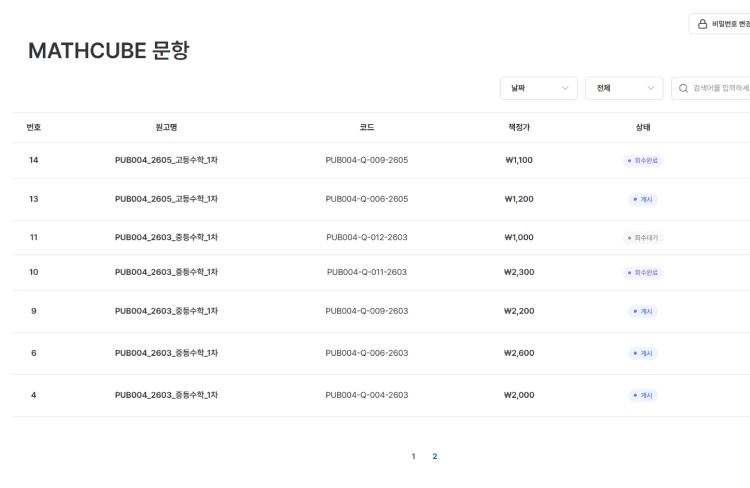The height and width of the screenshot is (488, 750).
Task: Click price ₩1,000
Action: [x=519, y=237]
